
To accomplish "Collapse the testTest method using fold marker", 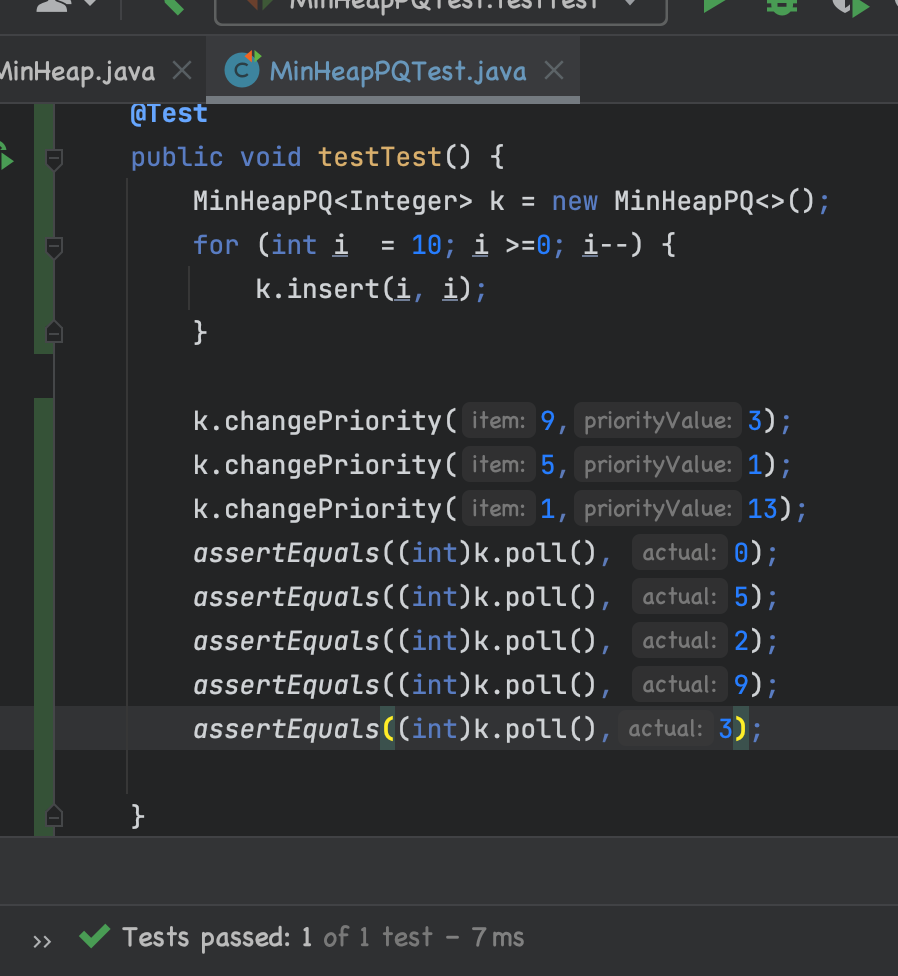I will pos(54,158).
